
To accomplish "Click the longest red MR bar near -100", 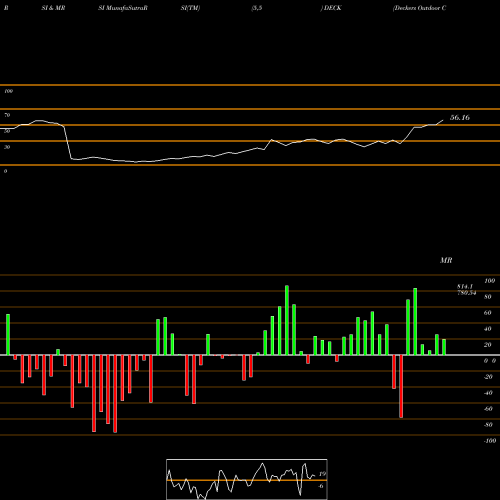I will tap(115, 394).
